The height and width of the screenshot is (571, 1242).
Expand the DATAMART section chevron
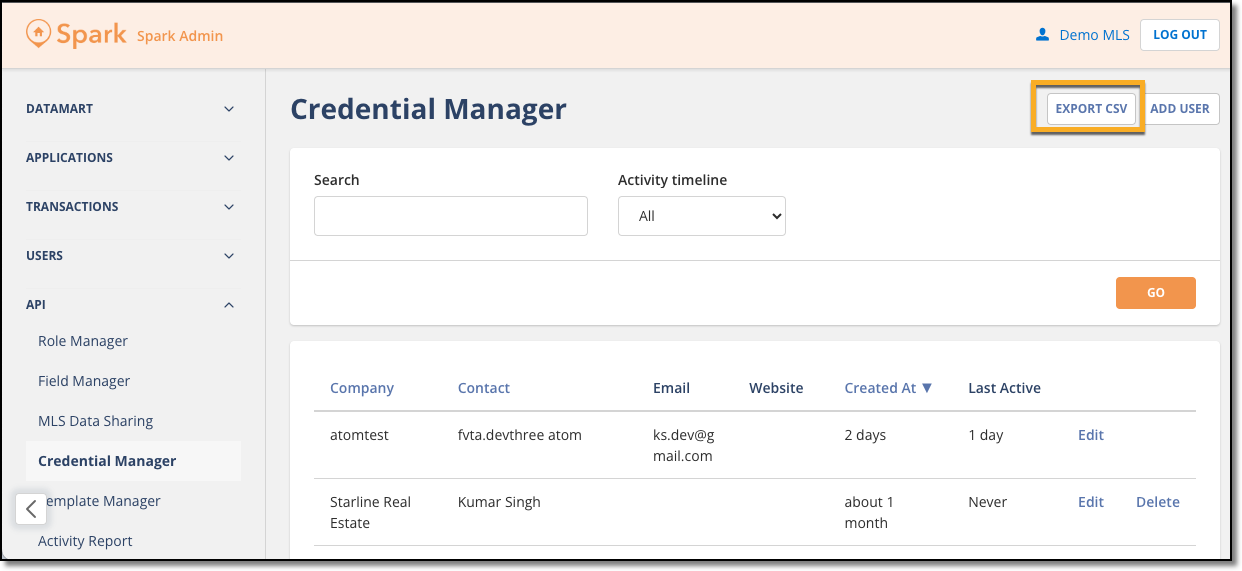(x=229, y=109)
